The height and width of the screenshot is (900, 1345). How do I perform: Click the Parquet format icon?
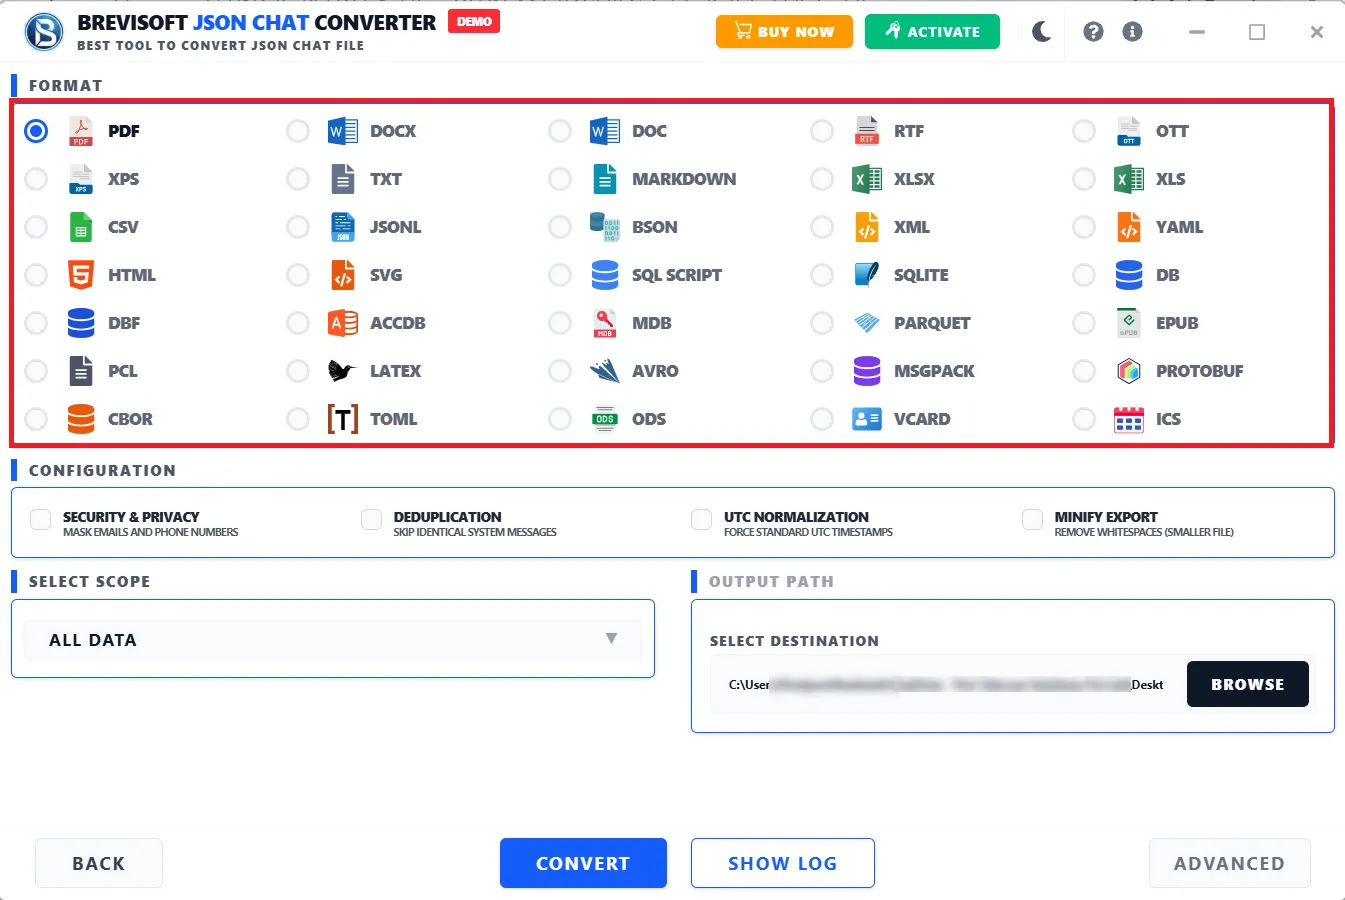867,323
